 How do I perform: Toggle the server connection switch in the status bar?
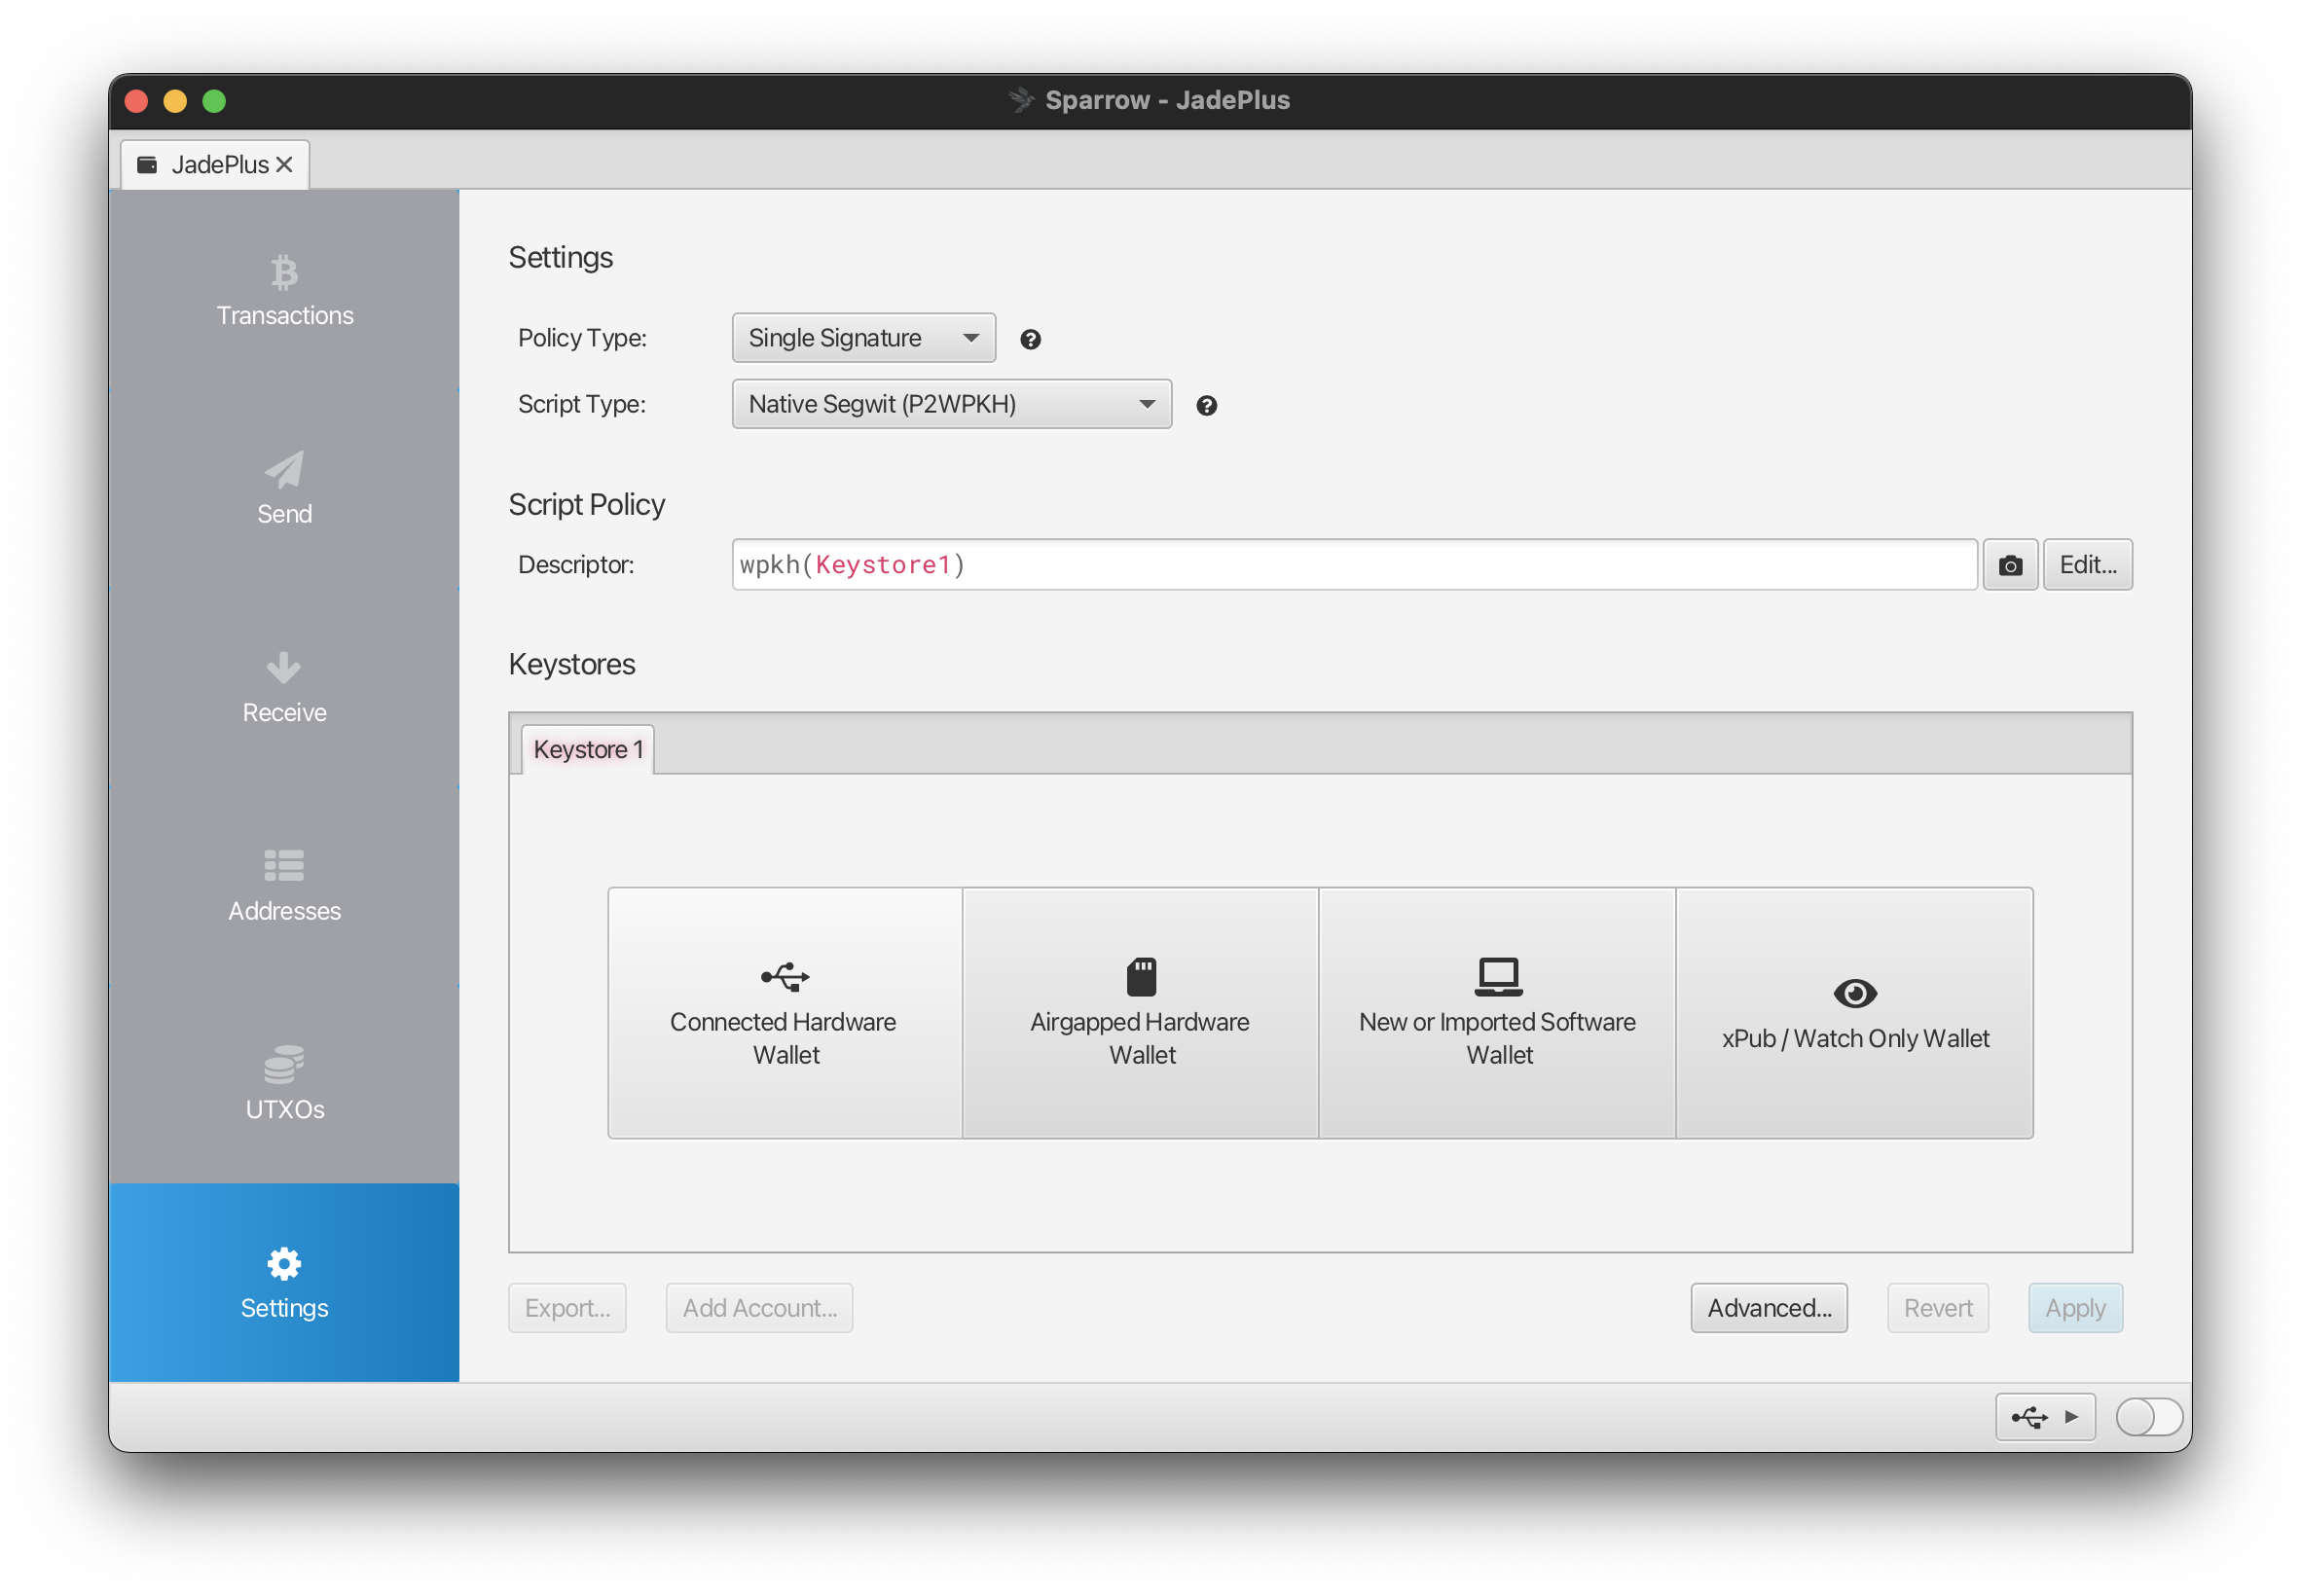point(2148,1417)
